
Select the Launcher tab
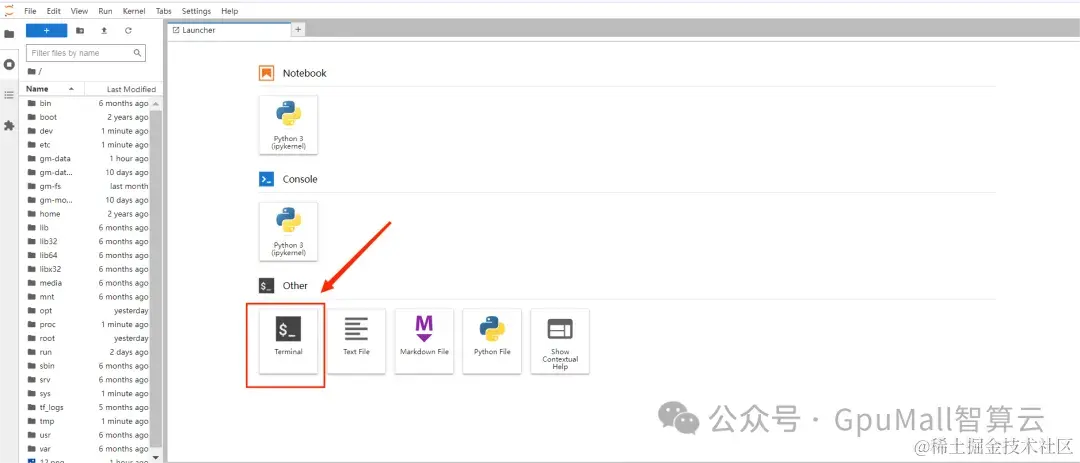(229, 30)
